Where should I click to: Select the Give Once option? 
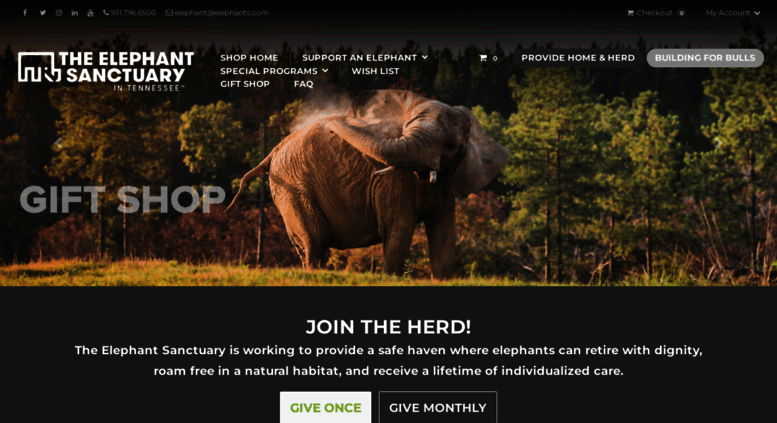pyautogui.click(x=326, y=408)
